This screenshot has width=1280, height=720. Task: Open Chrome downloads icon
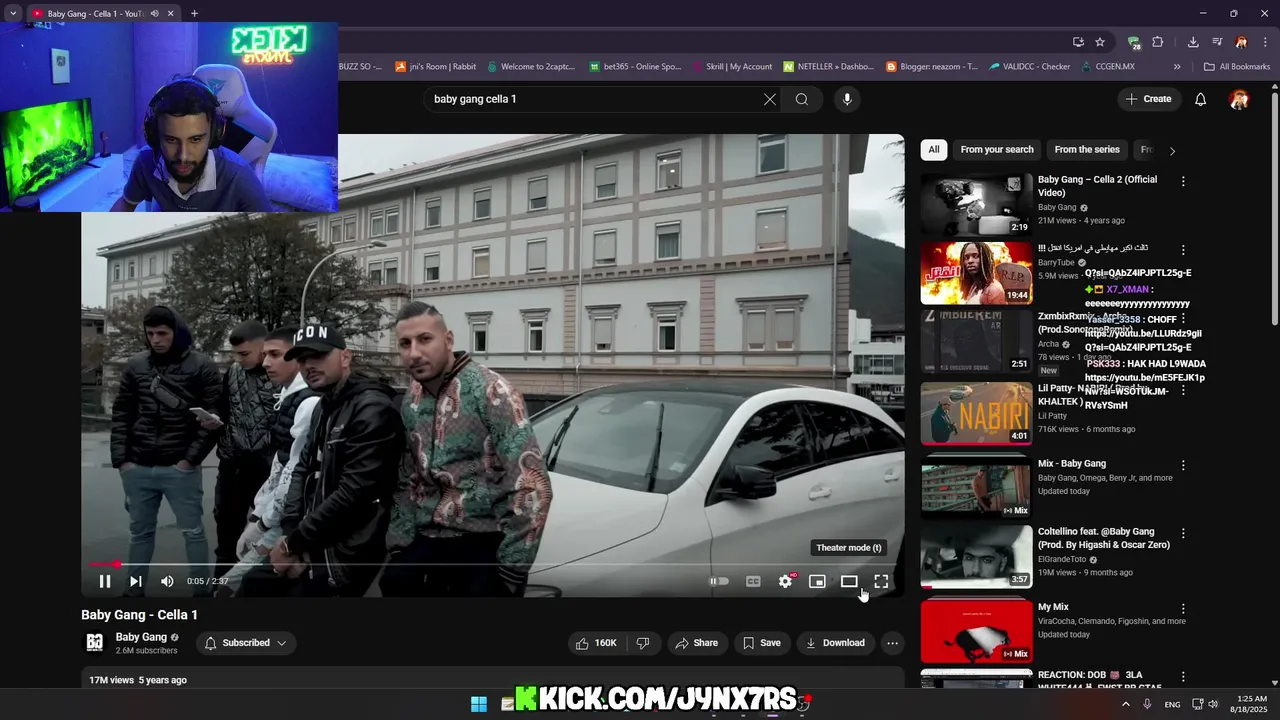pos(1193,42)
